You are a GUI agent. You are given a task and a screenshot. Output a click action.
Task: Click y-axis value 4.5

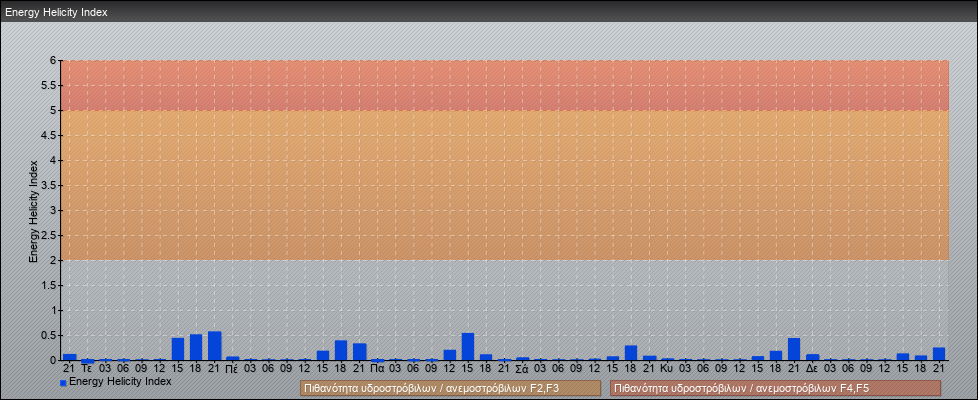[51, 135]
